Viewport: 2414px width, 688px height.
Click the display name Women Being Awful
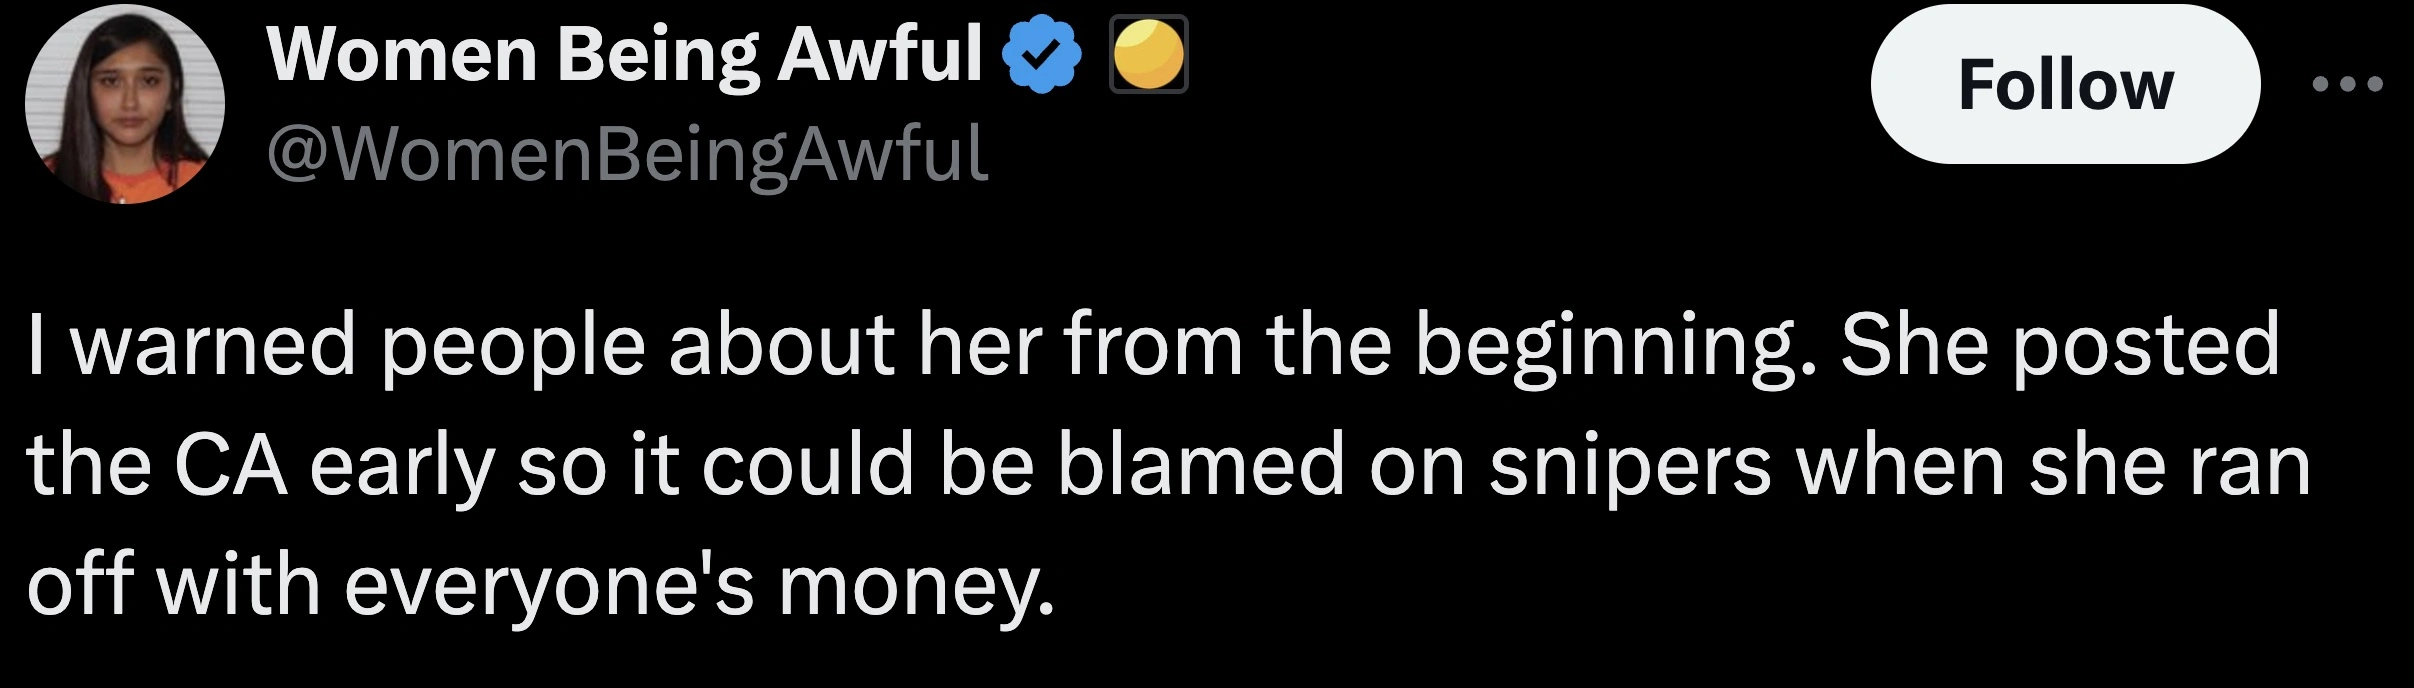pyautogui.click(x=625, y=55)
